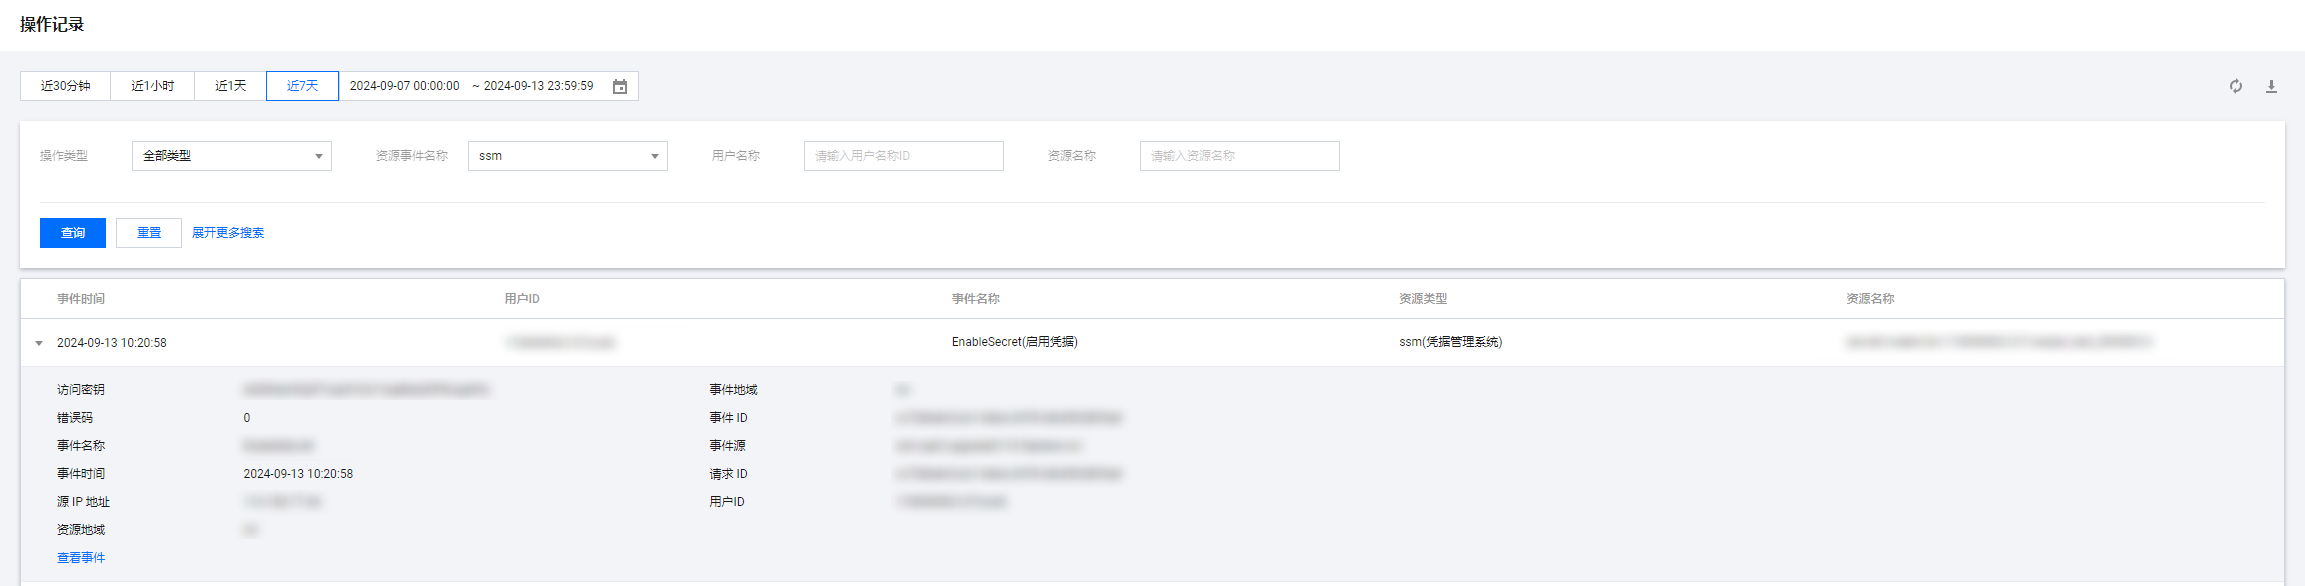Open the 操作类型 全部类型 dropdown

232,156
